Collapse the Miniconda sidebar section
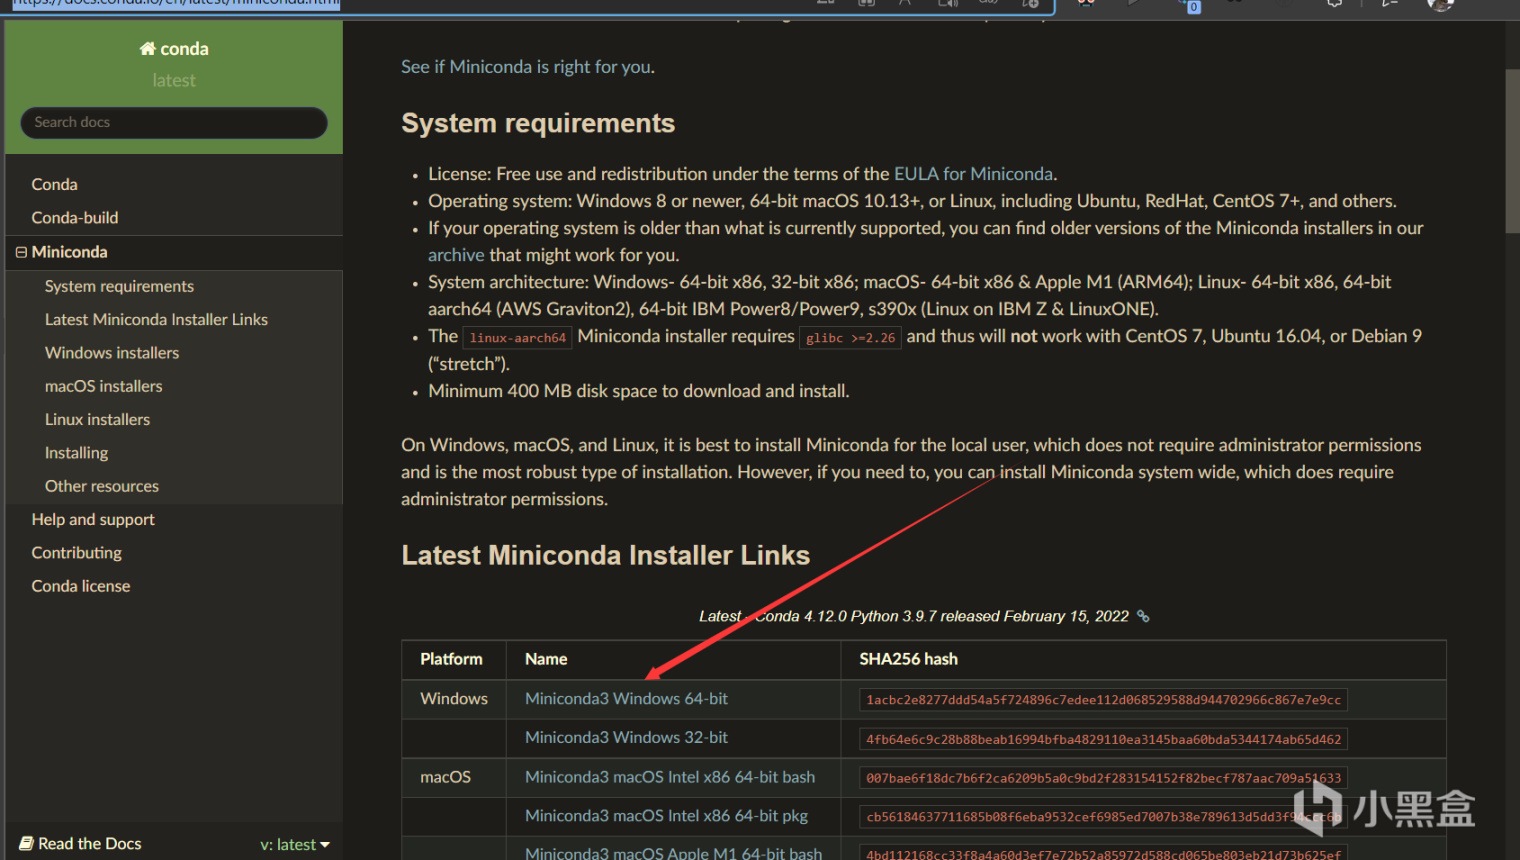 21,252
